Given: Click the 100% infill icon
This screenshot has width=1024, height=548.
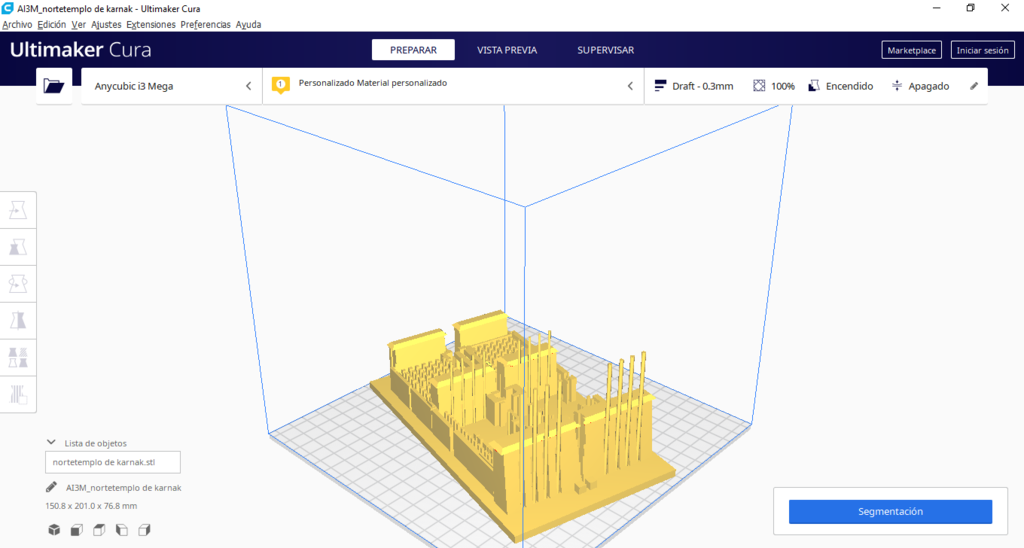Looking at the screenshot, I should click(x=759, y=86).
